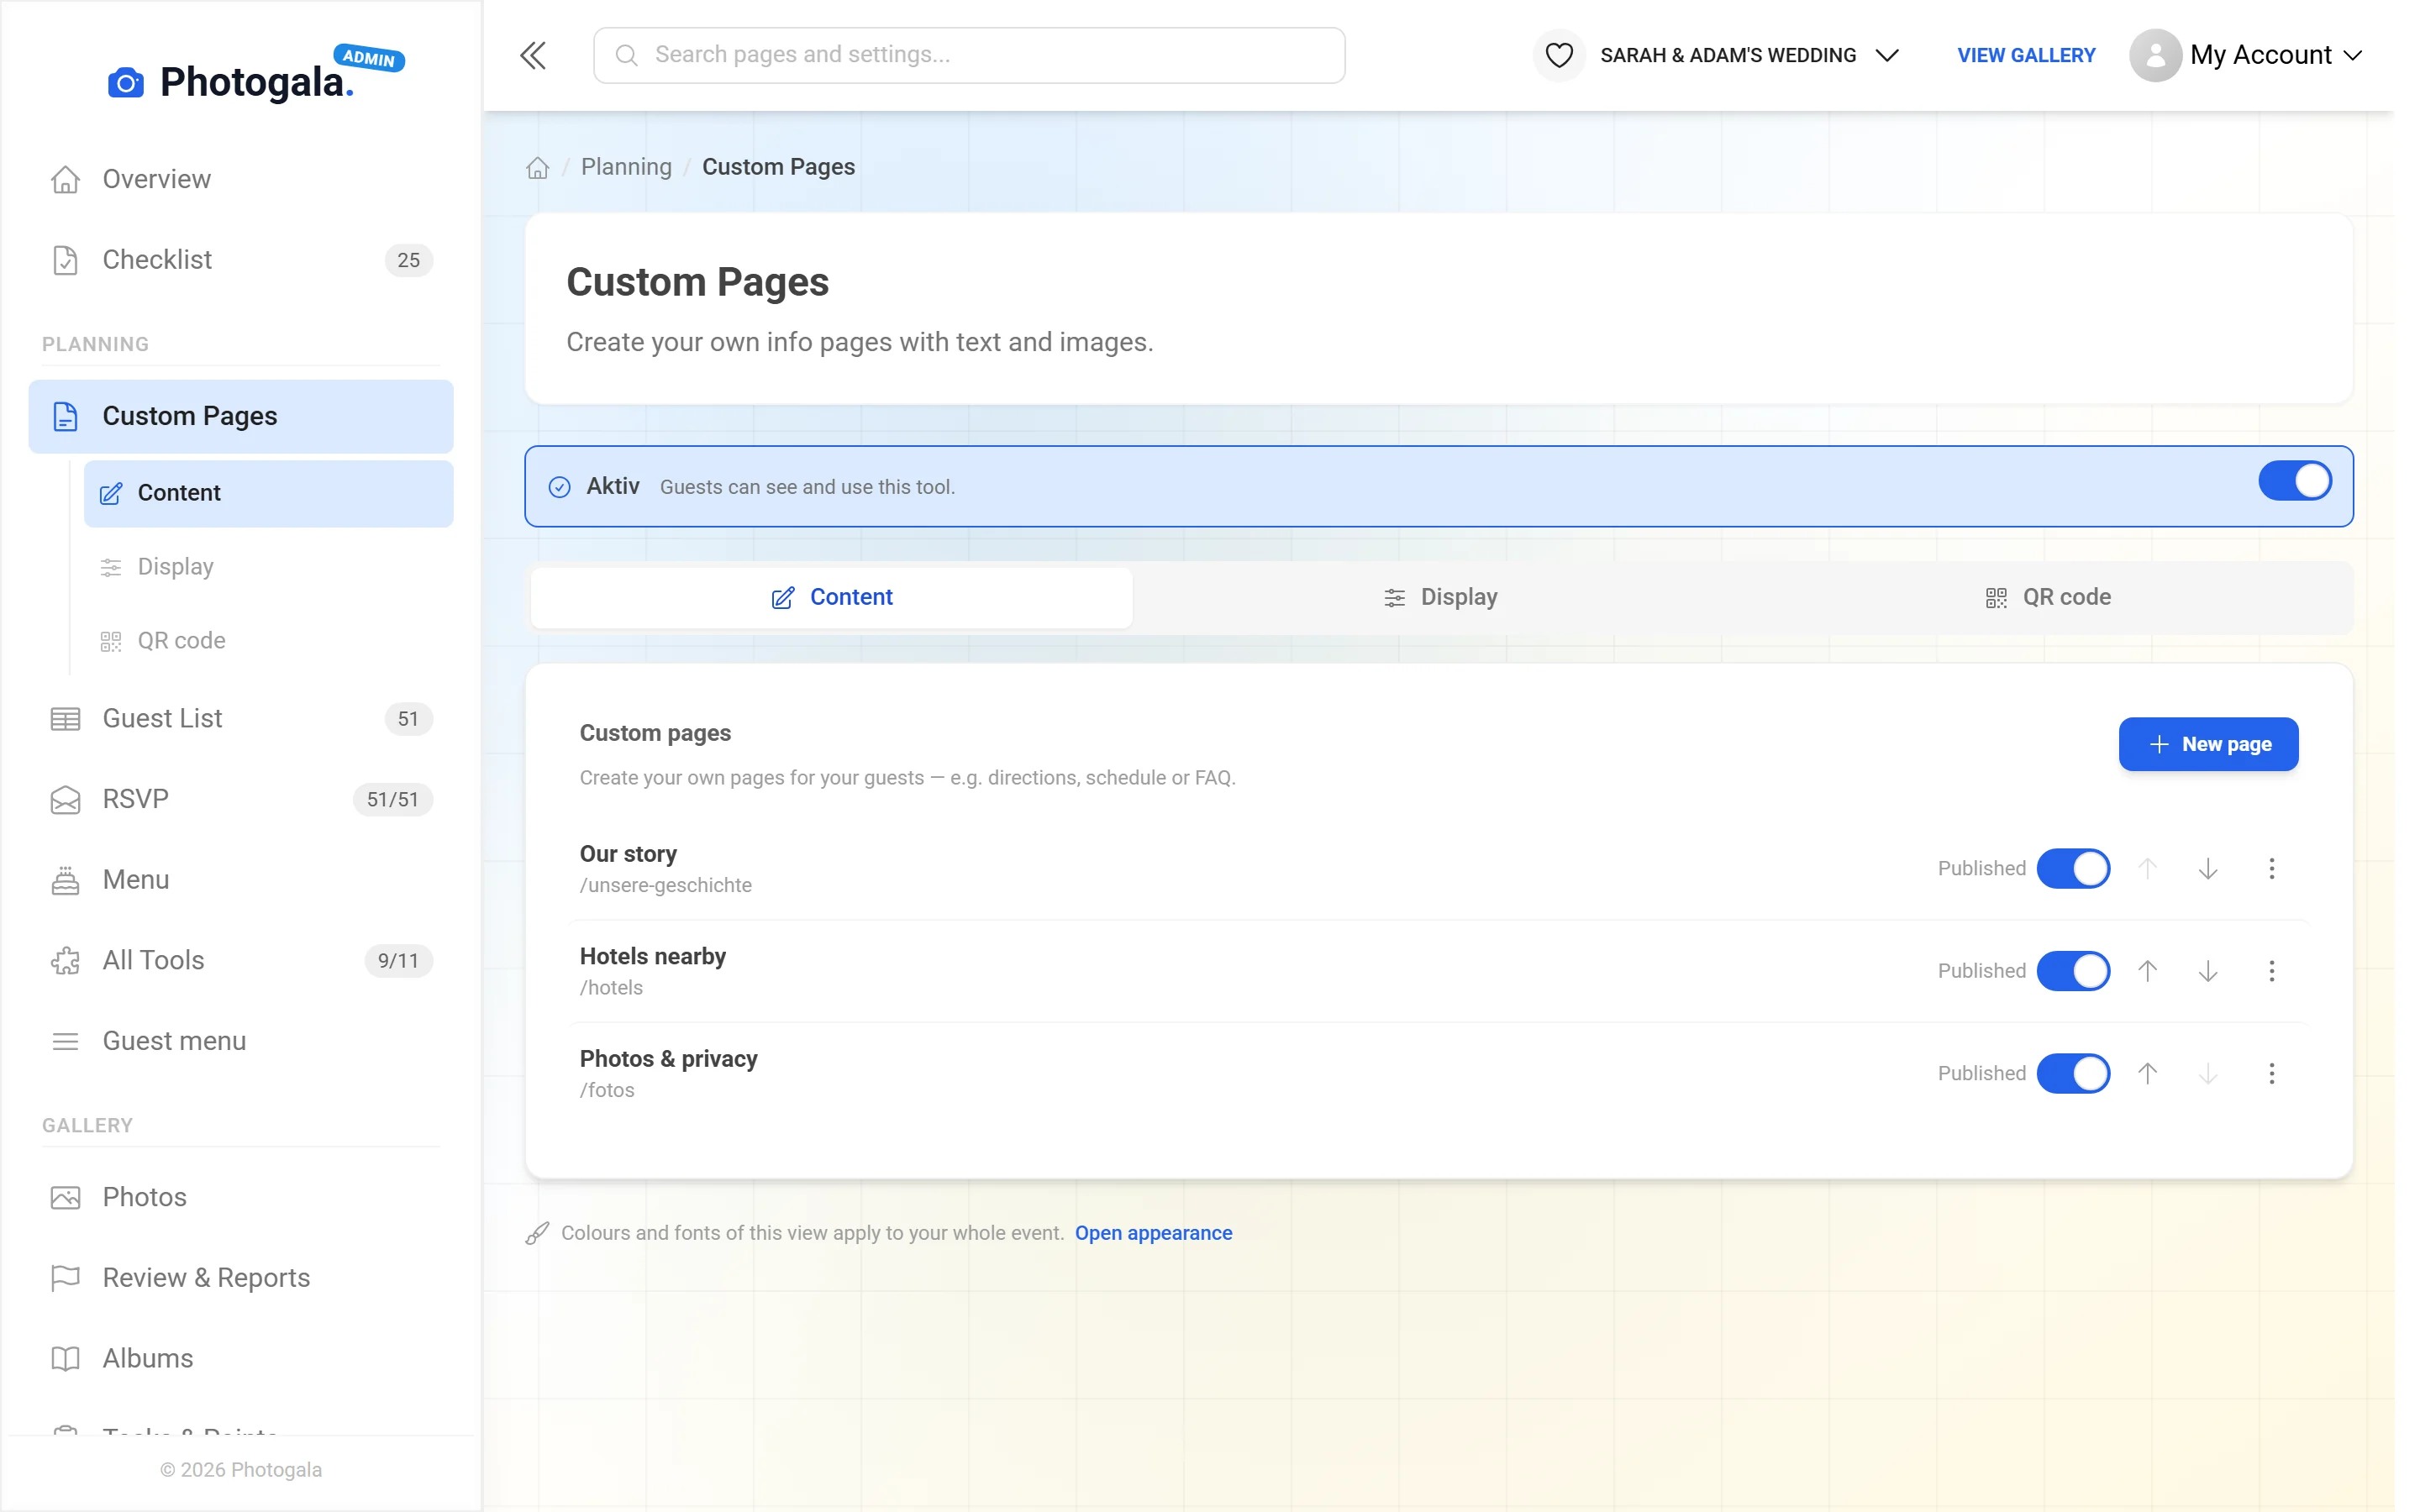
Task: Open more options for Hotels nearby
Action: pos(2271,970)
